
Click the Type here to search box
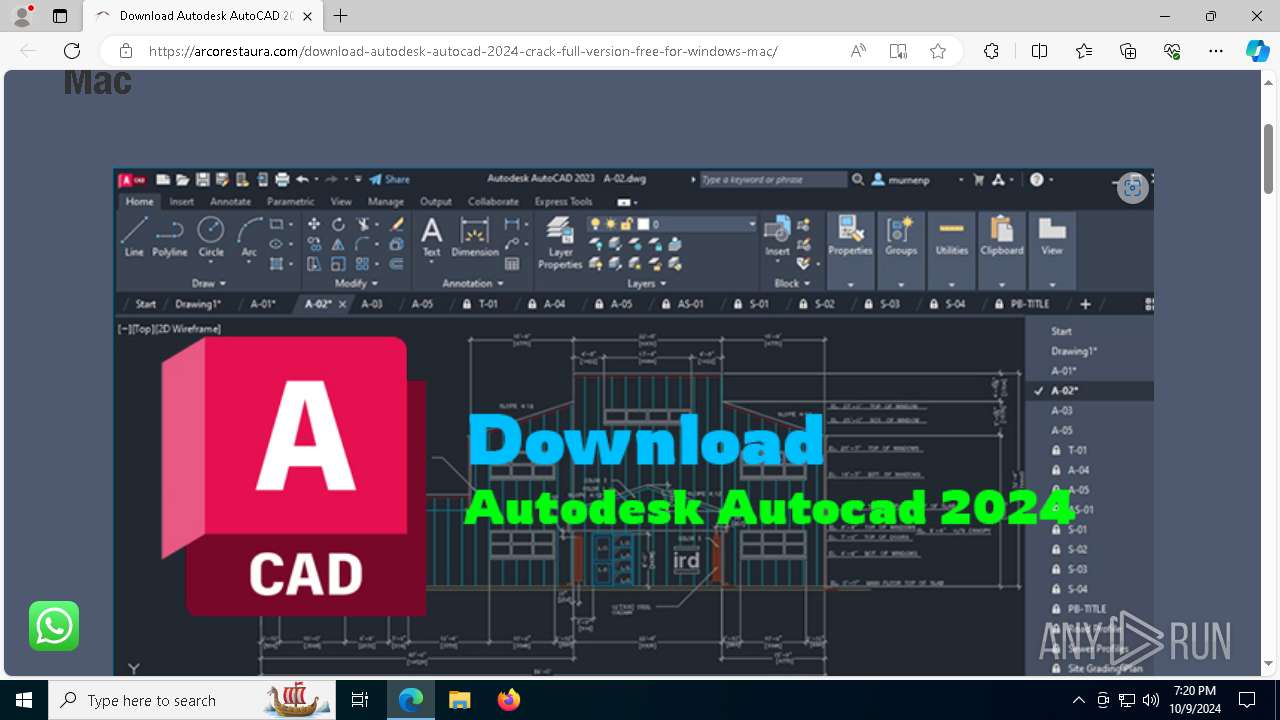click(x=191, y=700)
